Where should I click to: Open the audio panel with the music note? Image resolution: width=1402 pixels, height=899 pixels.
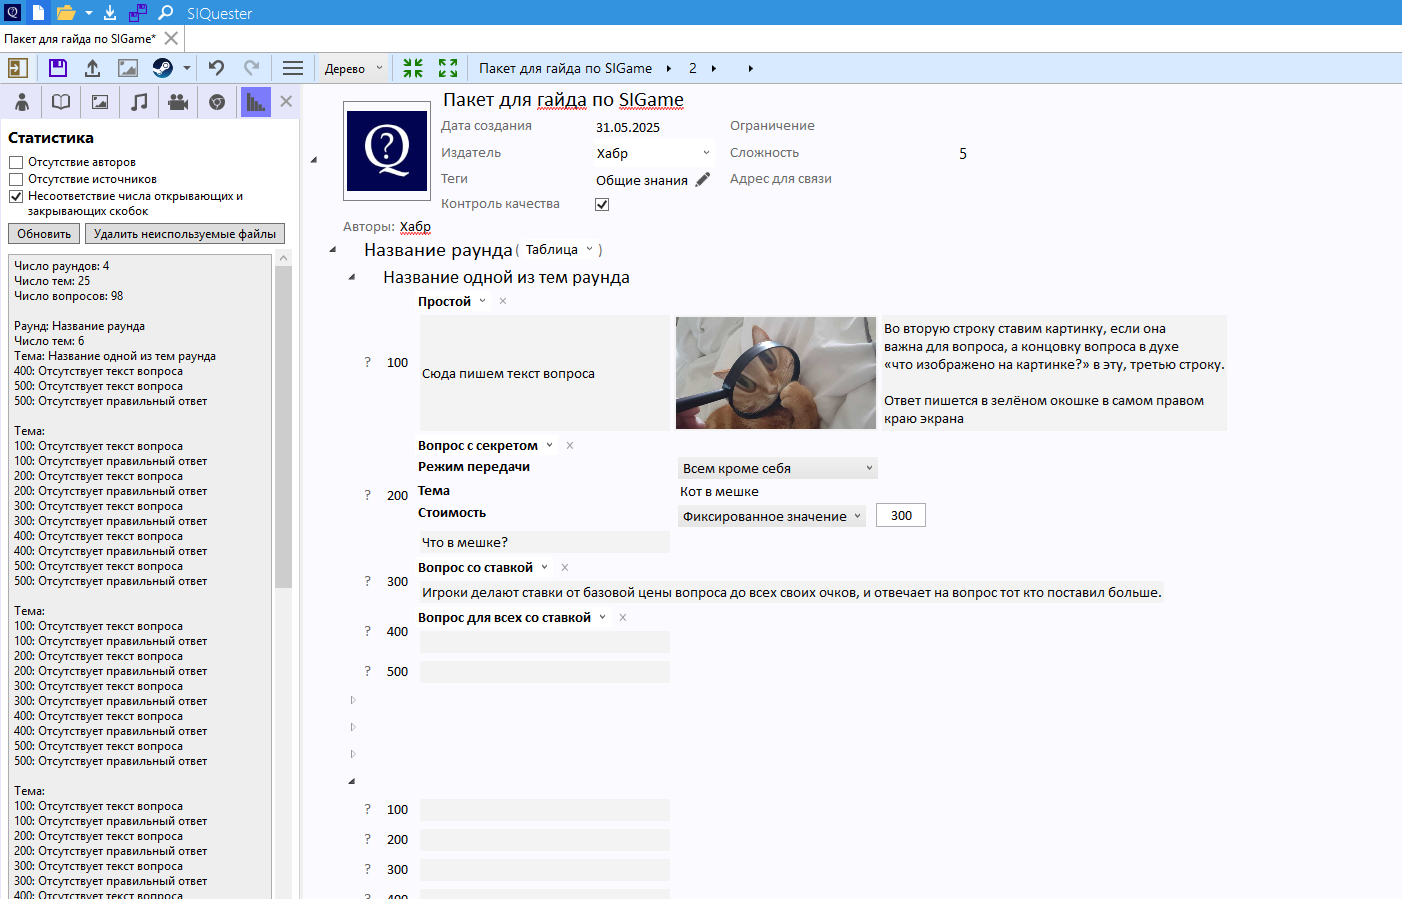coord(139,101)
